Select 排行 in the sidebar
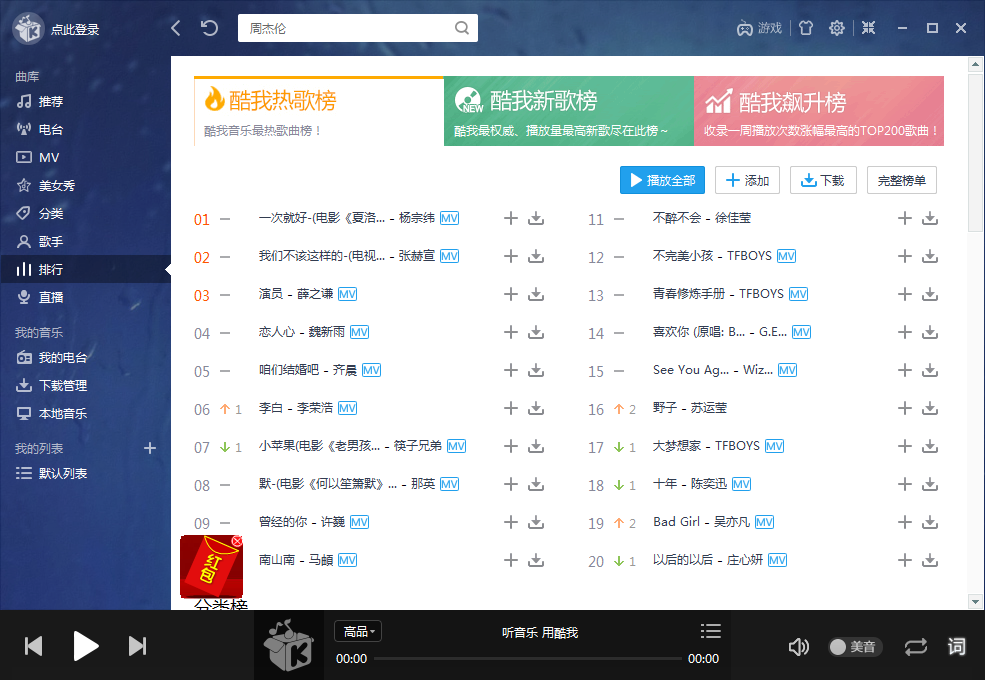This screenshot has width=985, height=680. click(x=85, y=269)
